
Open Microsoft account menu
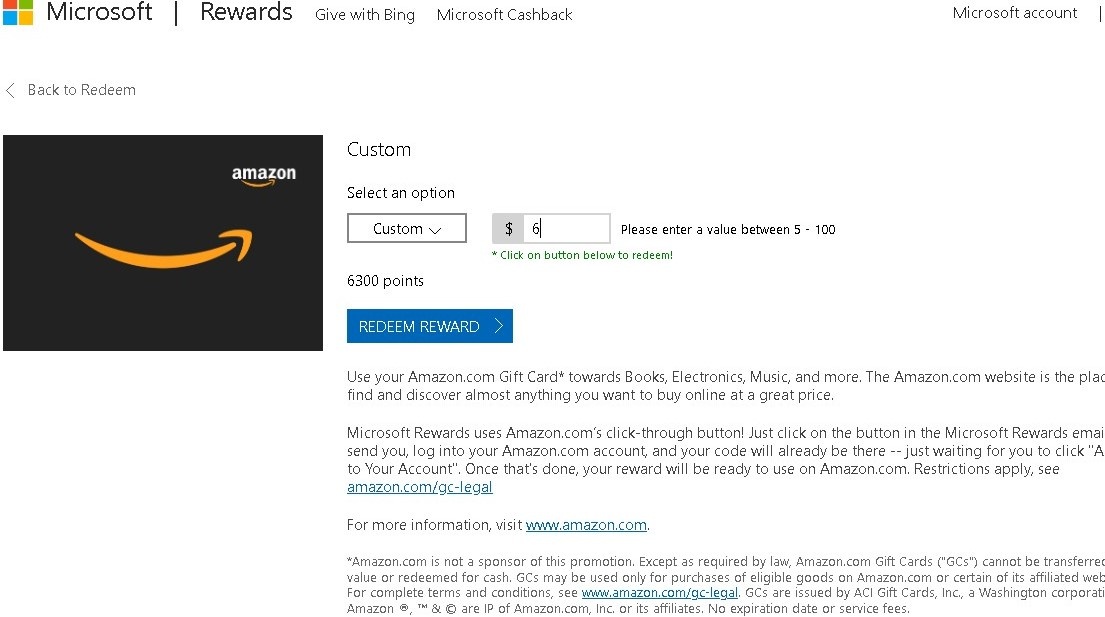(x=1015, y=13)
